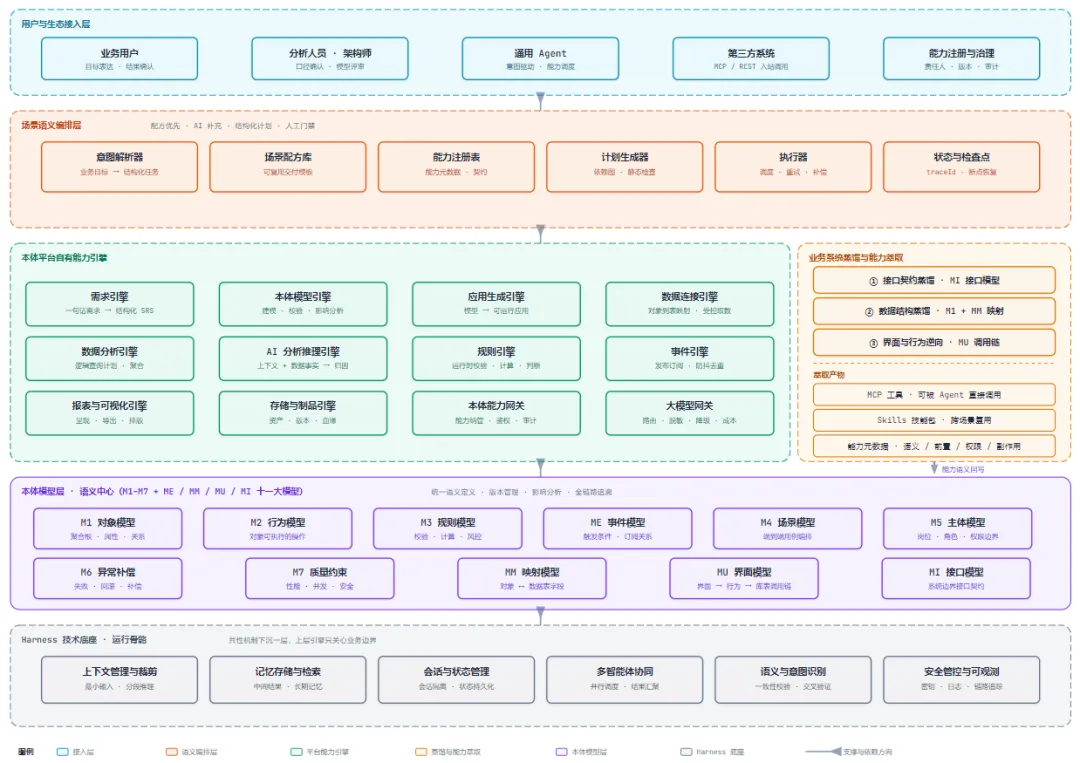Image resolution: width=1080 pixels, height=763 pixels.
Task: Click the 存储与制品引擎 box
Action: (303, 413)
